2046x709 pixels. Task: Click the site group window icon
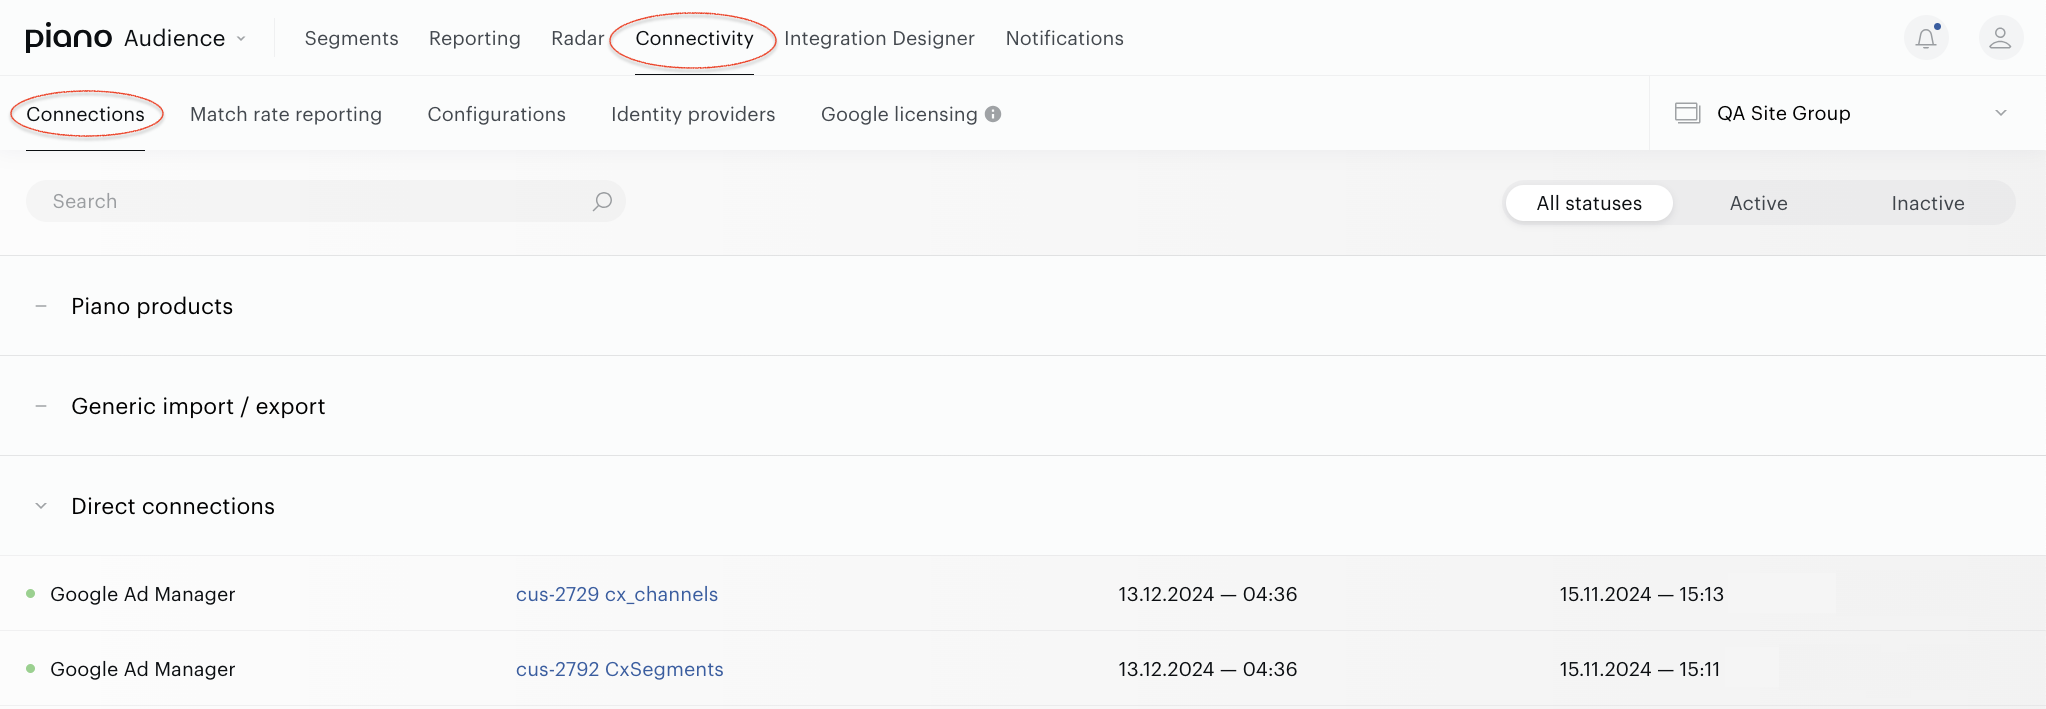[1687, 113]
